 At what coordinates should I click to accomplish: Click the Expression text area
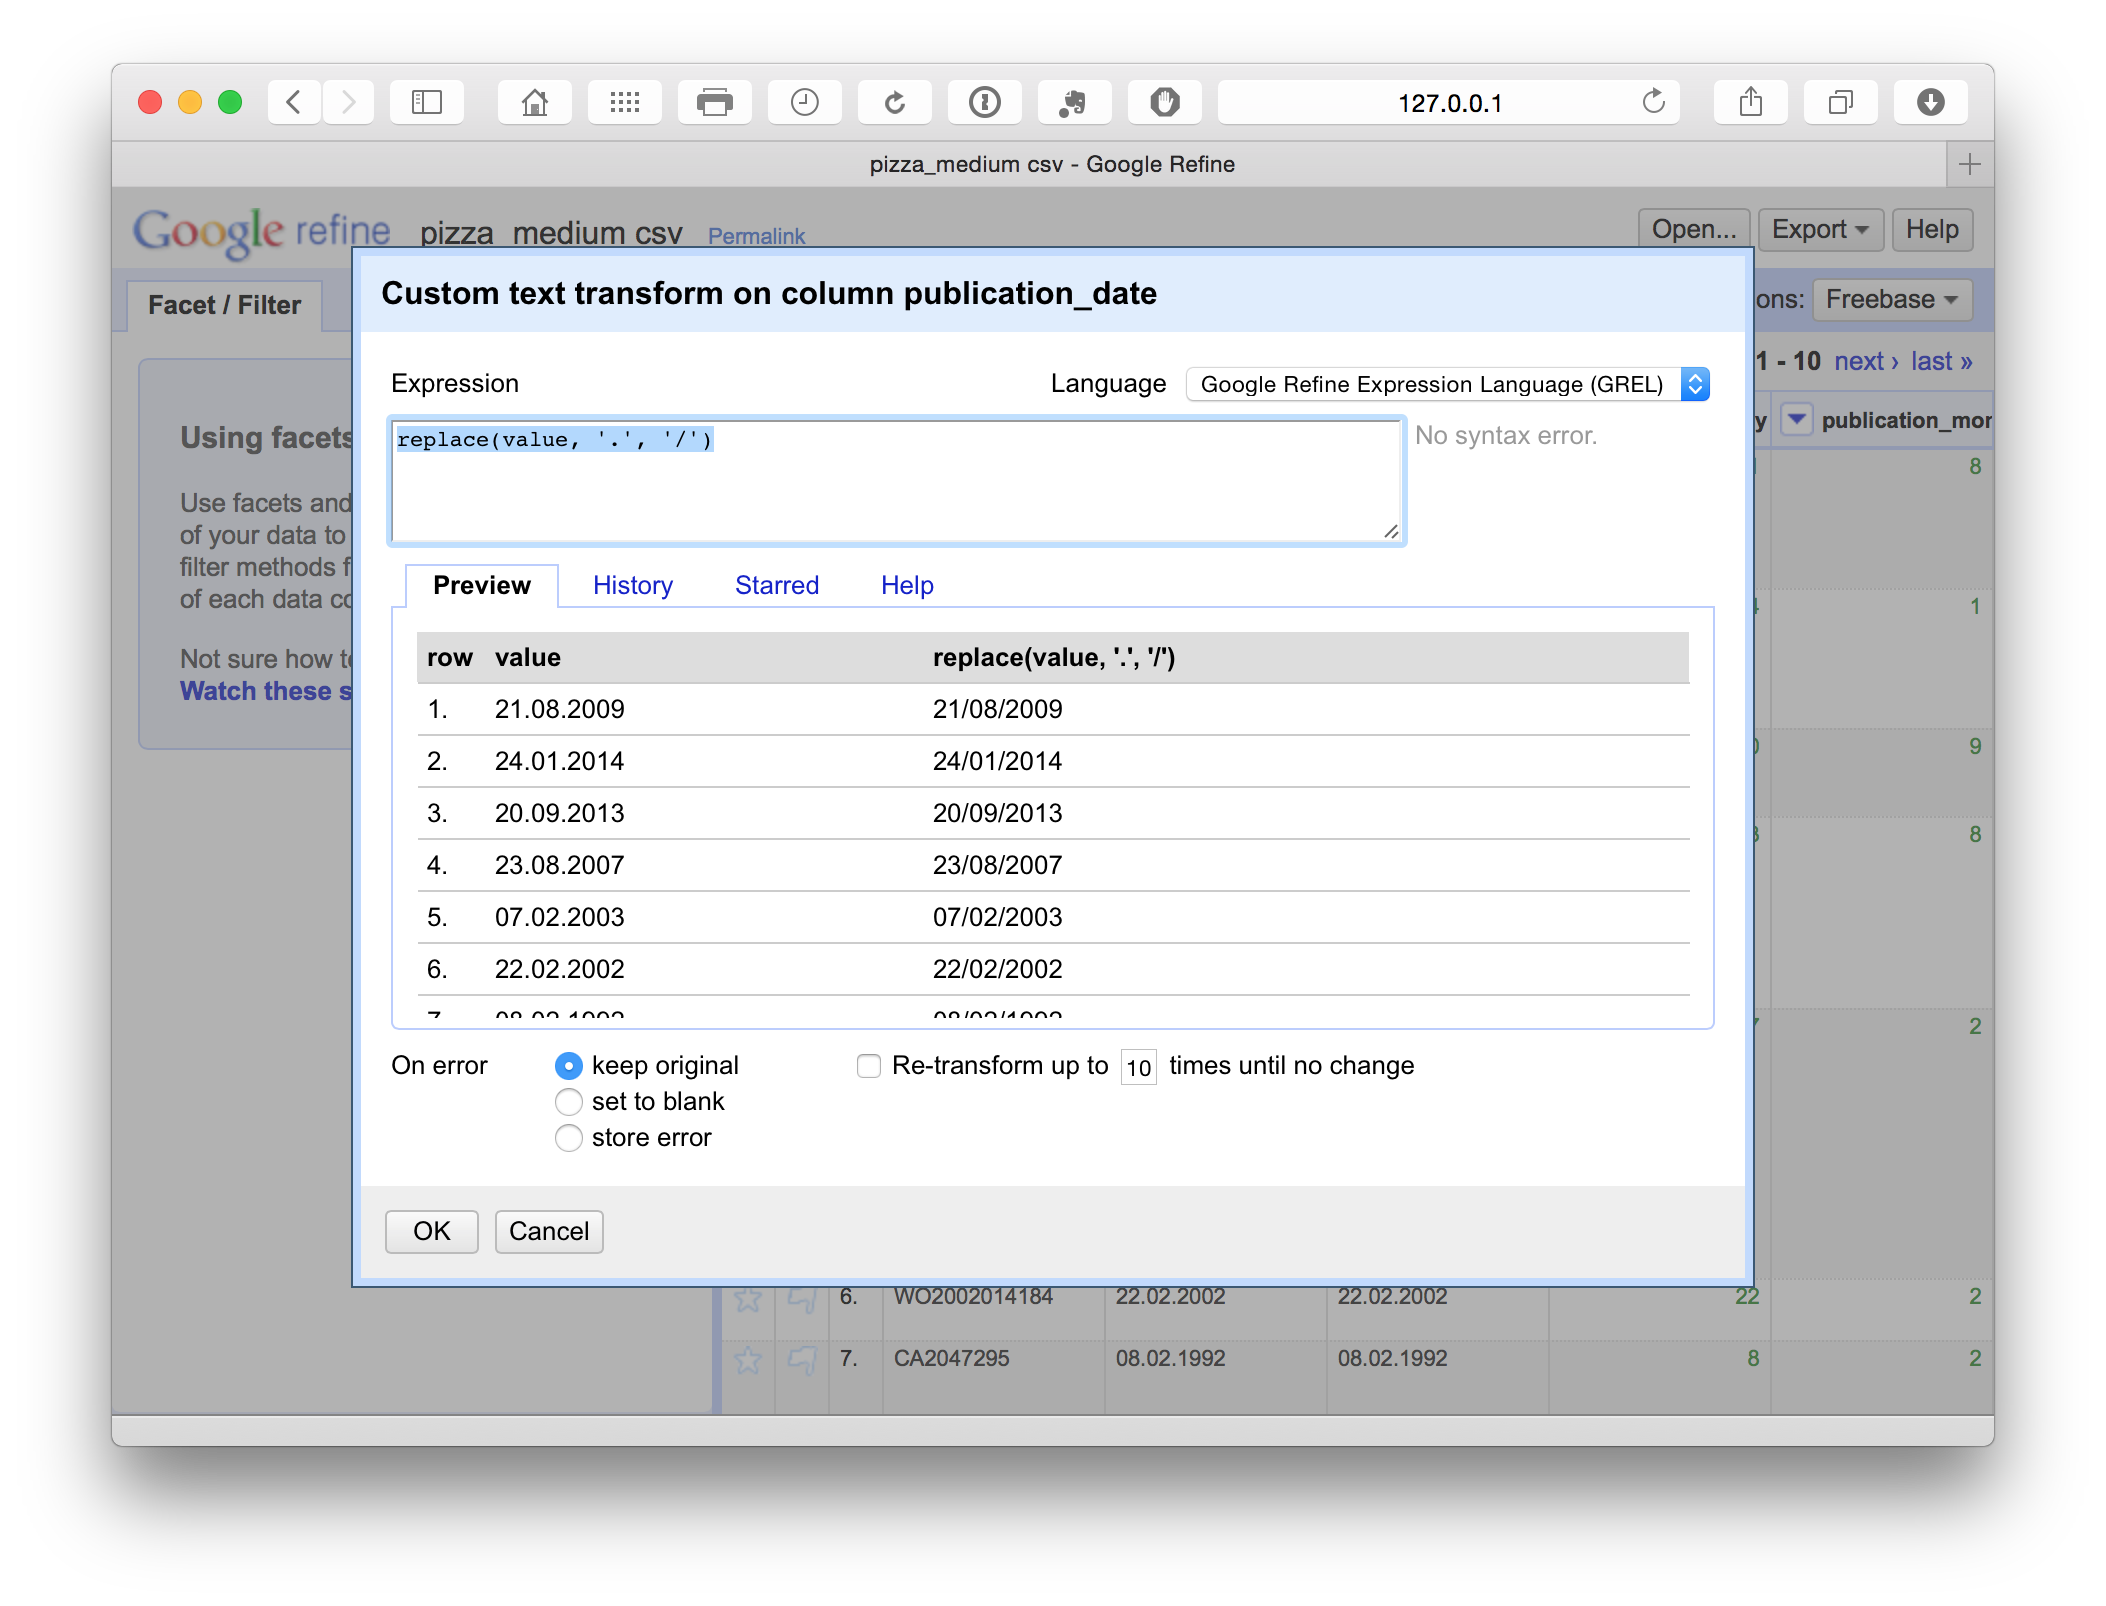click(895, 482)
